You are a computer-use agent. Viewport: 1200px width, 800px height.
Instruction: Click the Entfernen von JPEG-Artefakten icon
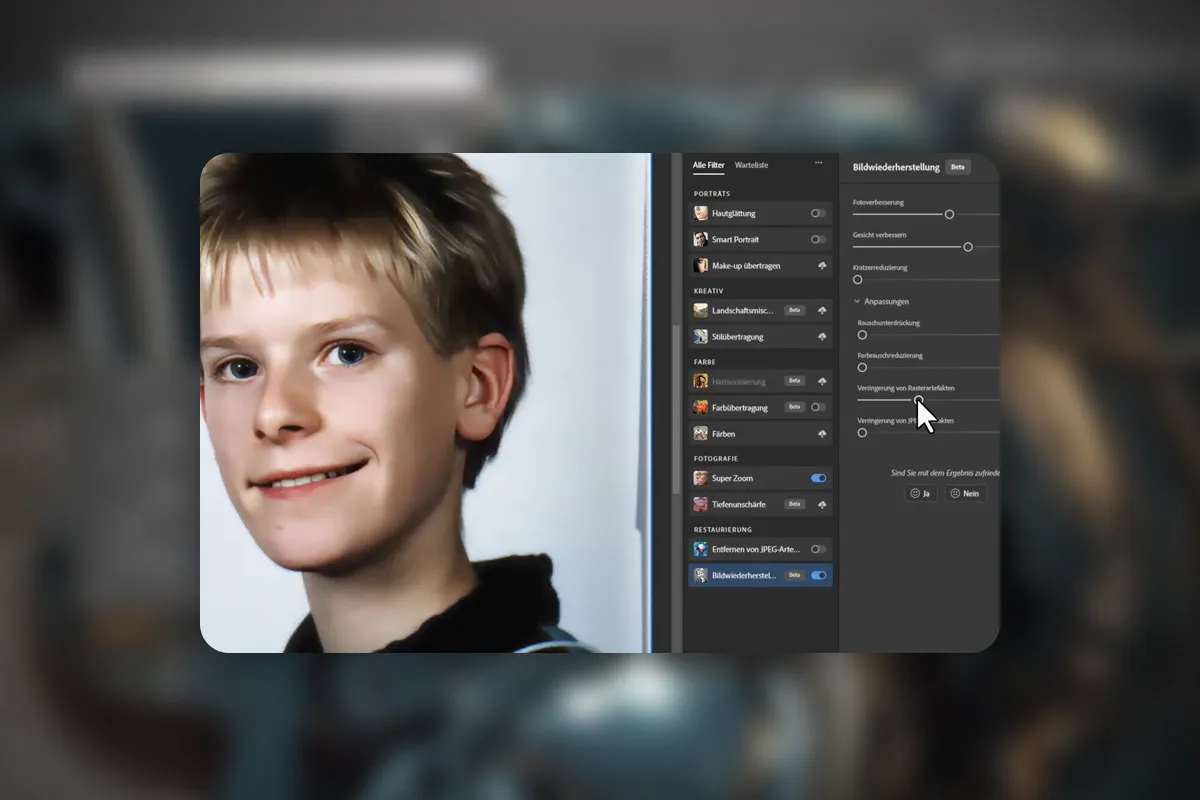pyautogui.click(x=701, y=549)
